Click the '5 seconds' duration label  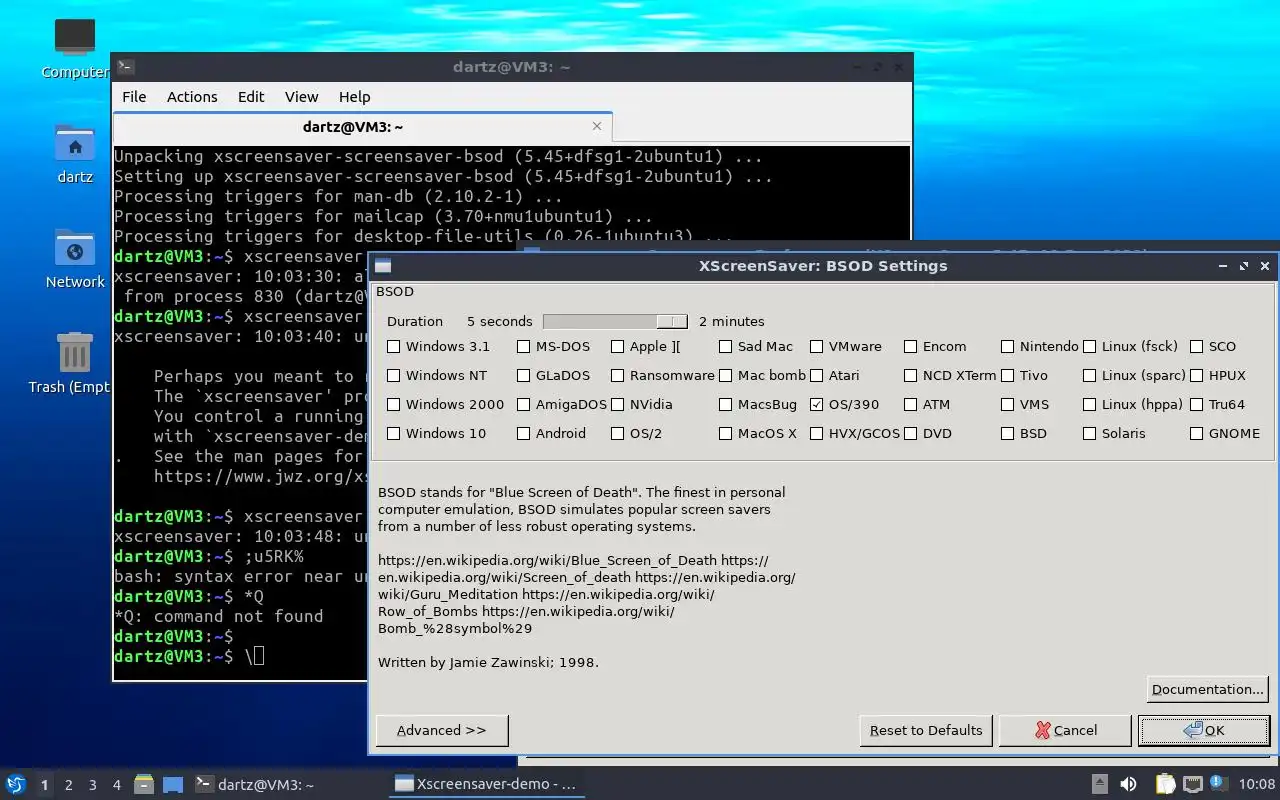tap(499, 321)
